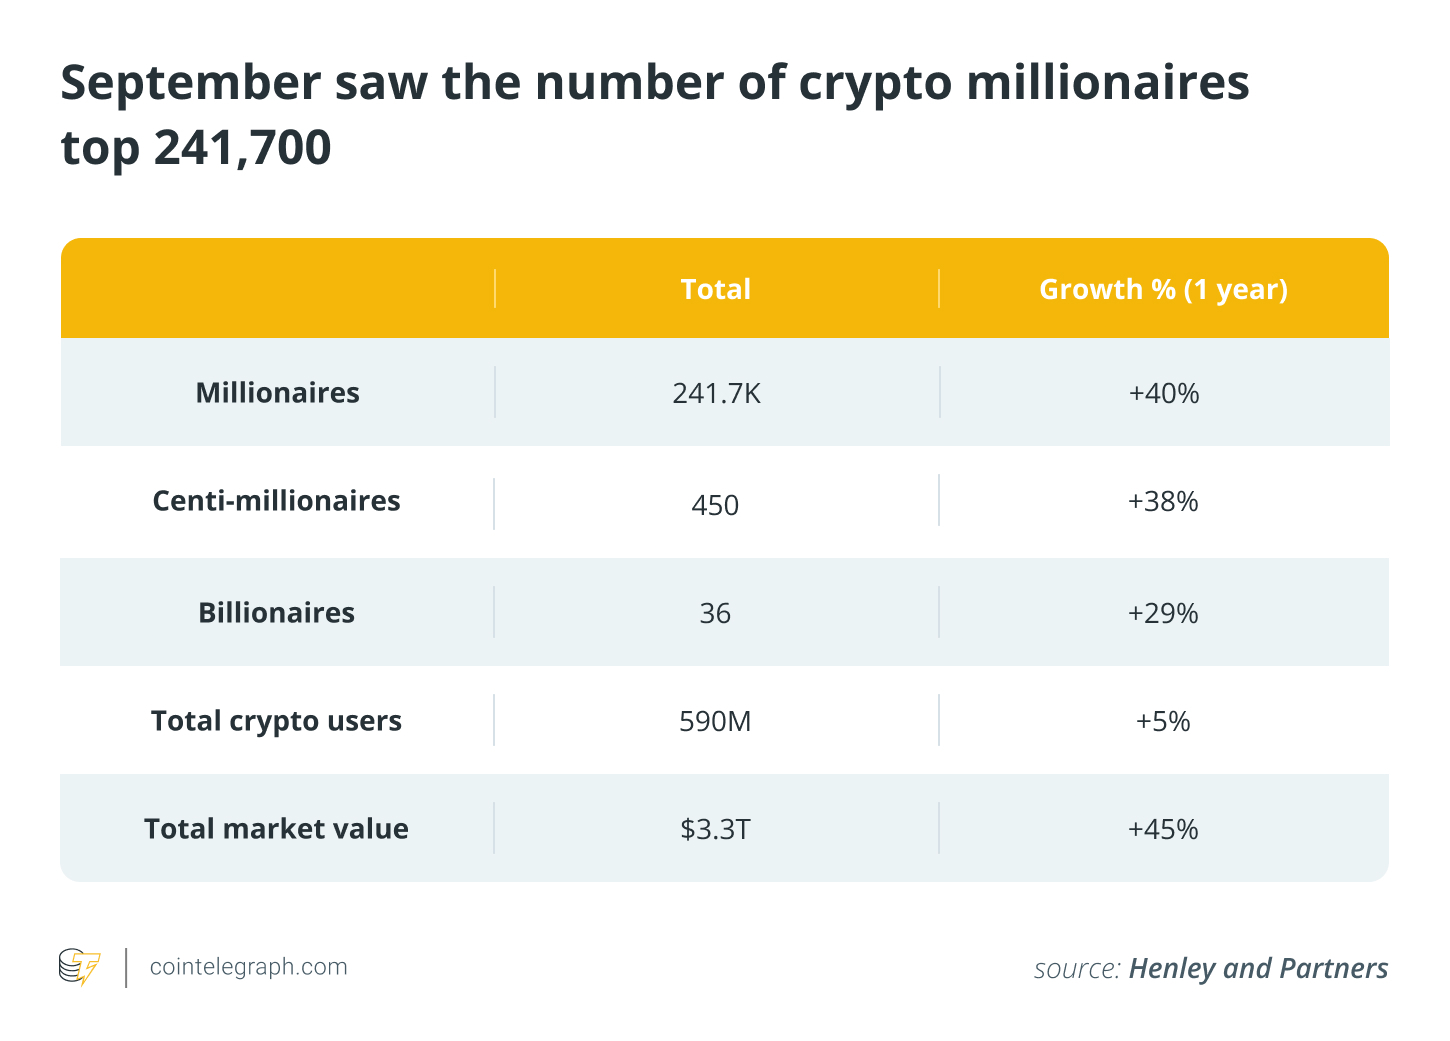
Task: Click the 590M crypto users cell
Action: pyautogui.click(x=715, y=721)
